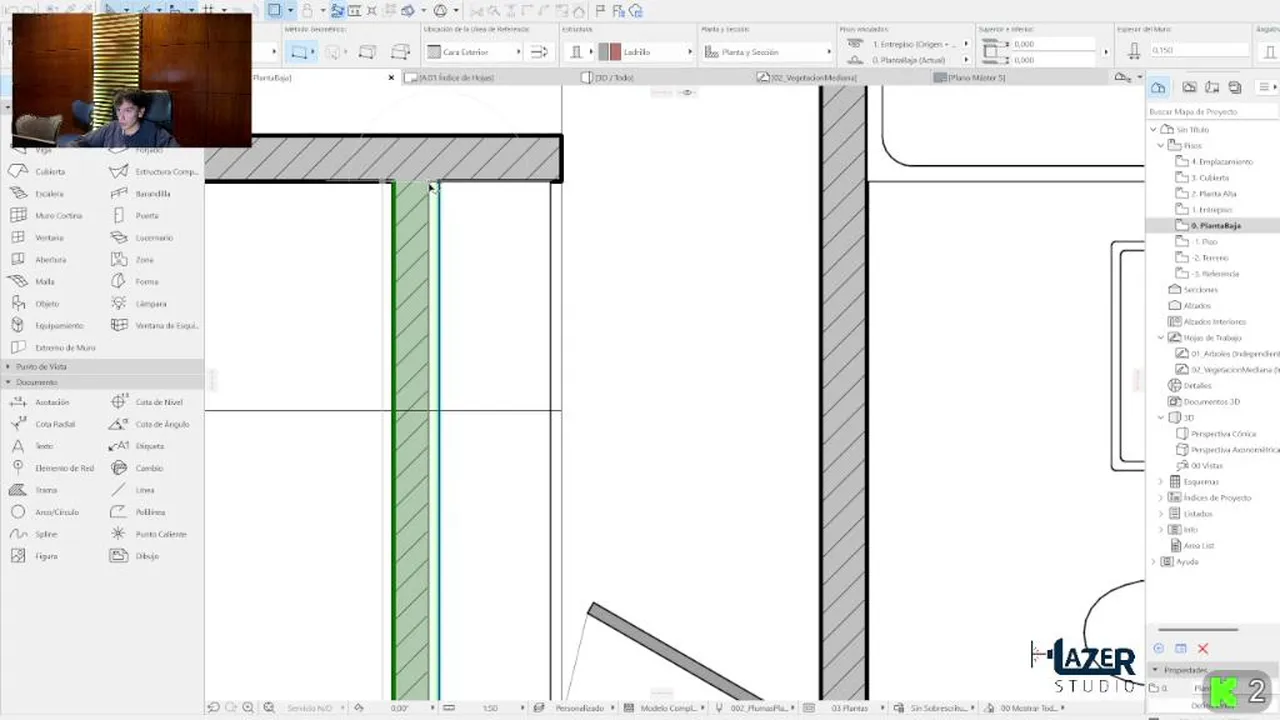Expand the Punto de Vista toolbox section
Image resolution: width=1280 pixels, height=720 pixels.
(x=9, y=367)
